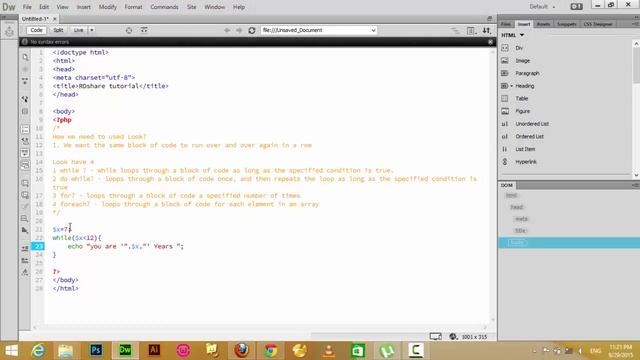Image resolution: width=640 pixels, height=360 pixels.
Task: Insert a List Item from Insert panel
Action: point(525,149)
